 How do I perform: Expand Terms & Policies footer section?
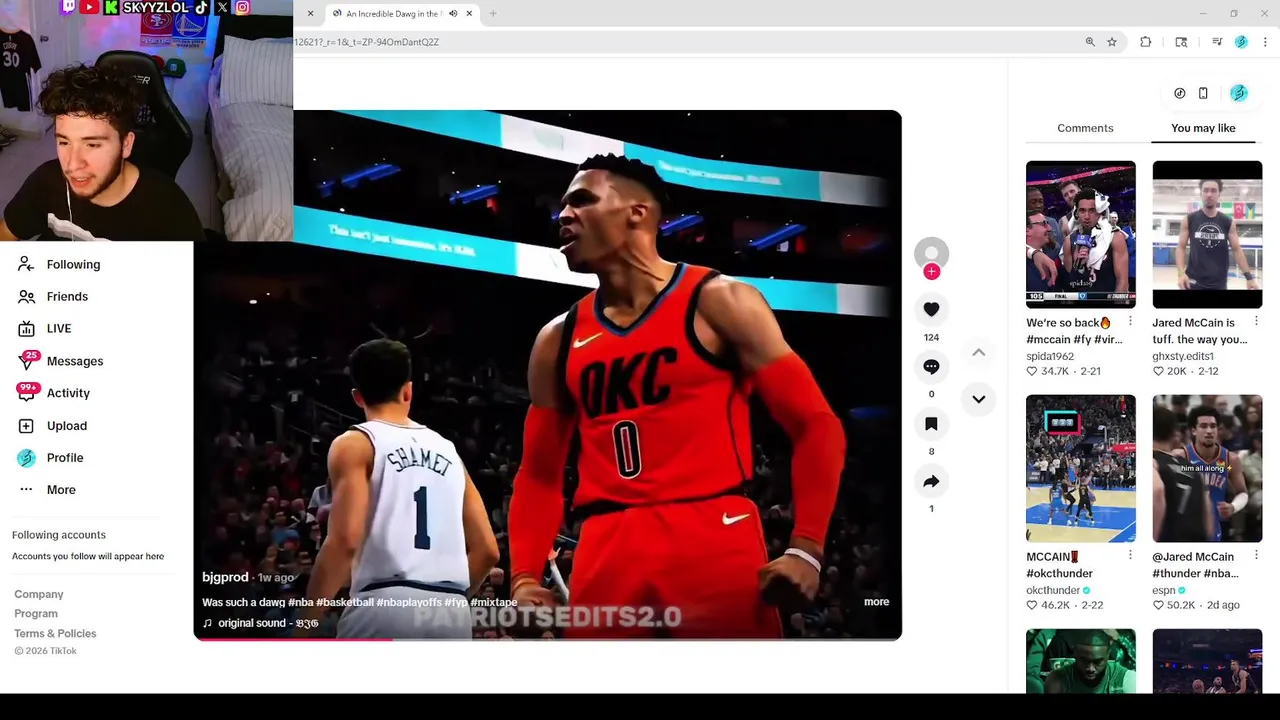point(55,633)
